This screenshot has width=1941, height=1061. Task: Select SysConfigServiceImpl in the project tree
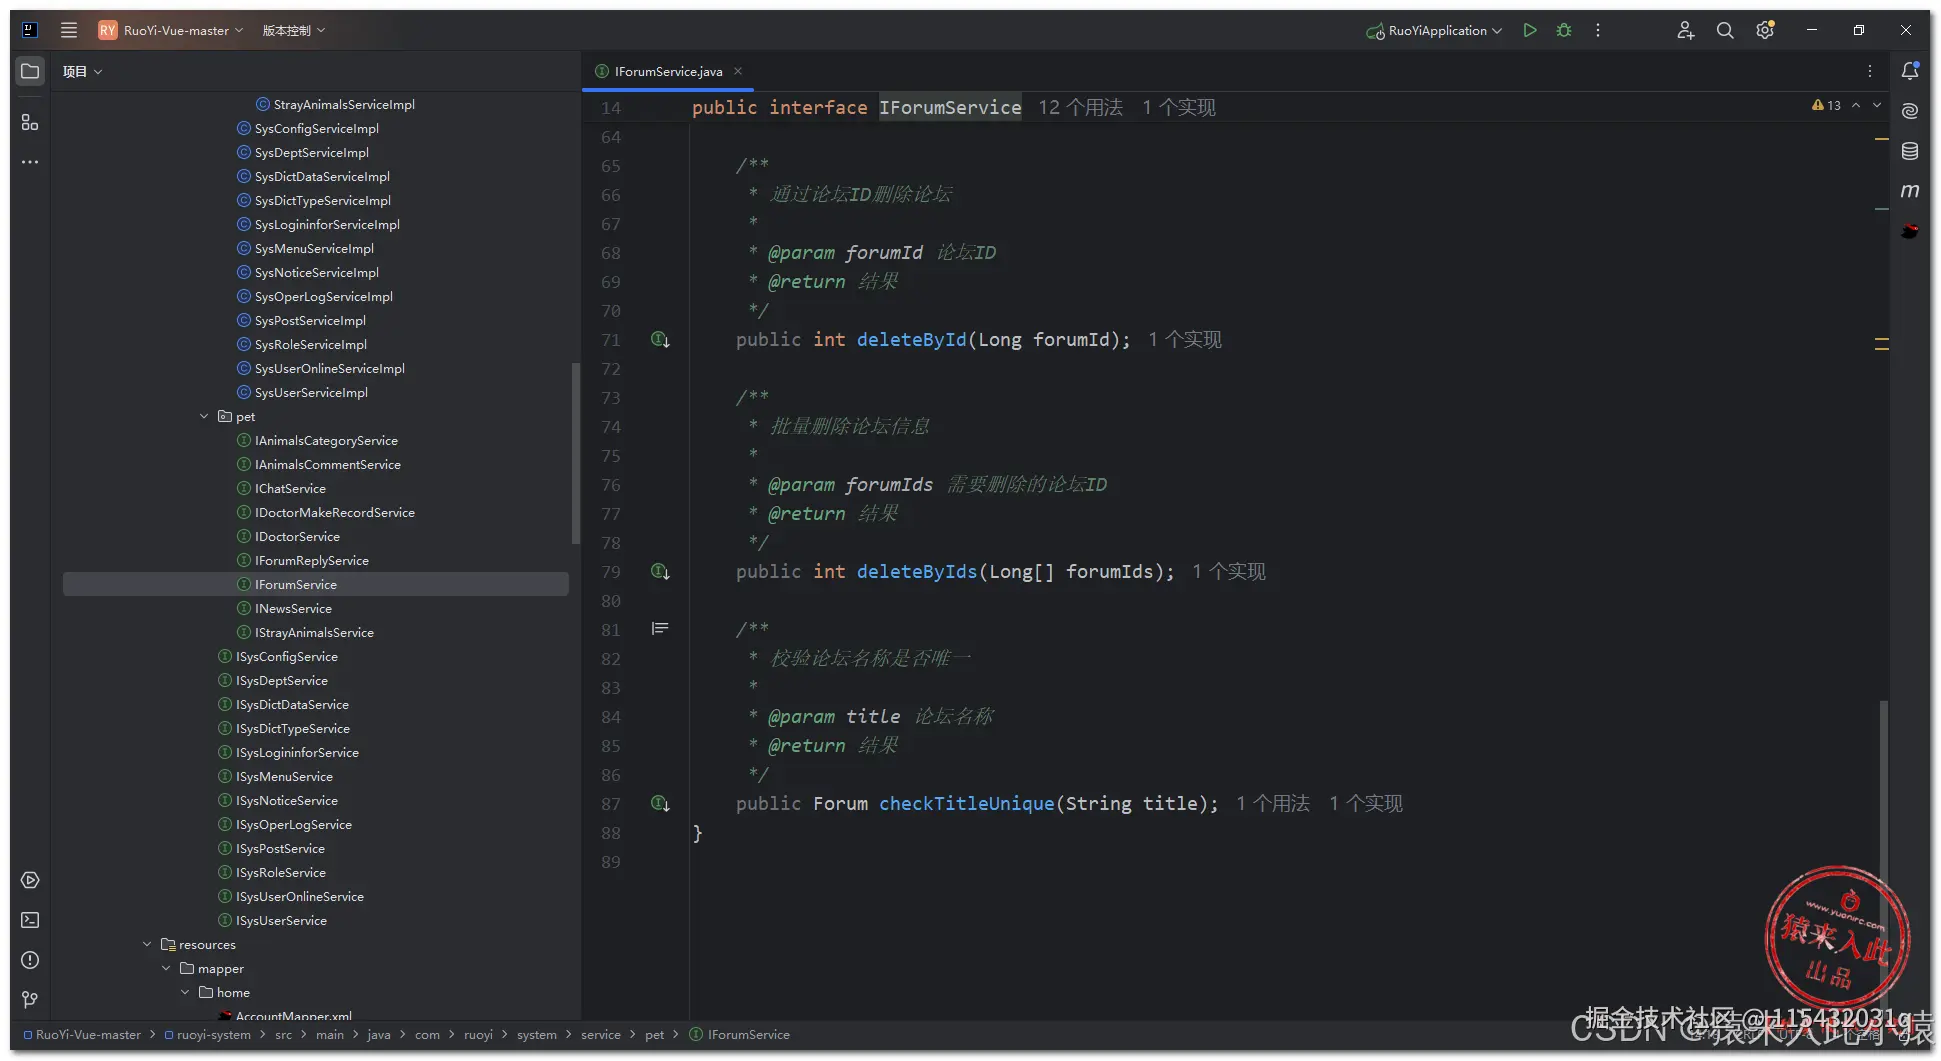(x=316, y=128)
